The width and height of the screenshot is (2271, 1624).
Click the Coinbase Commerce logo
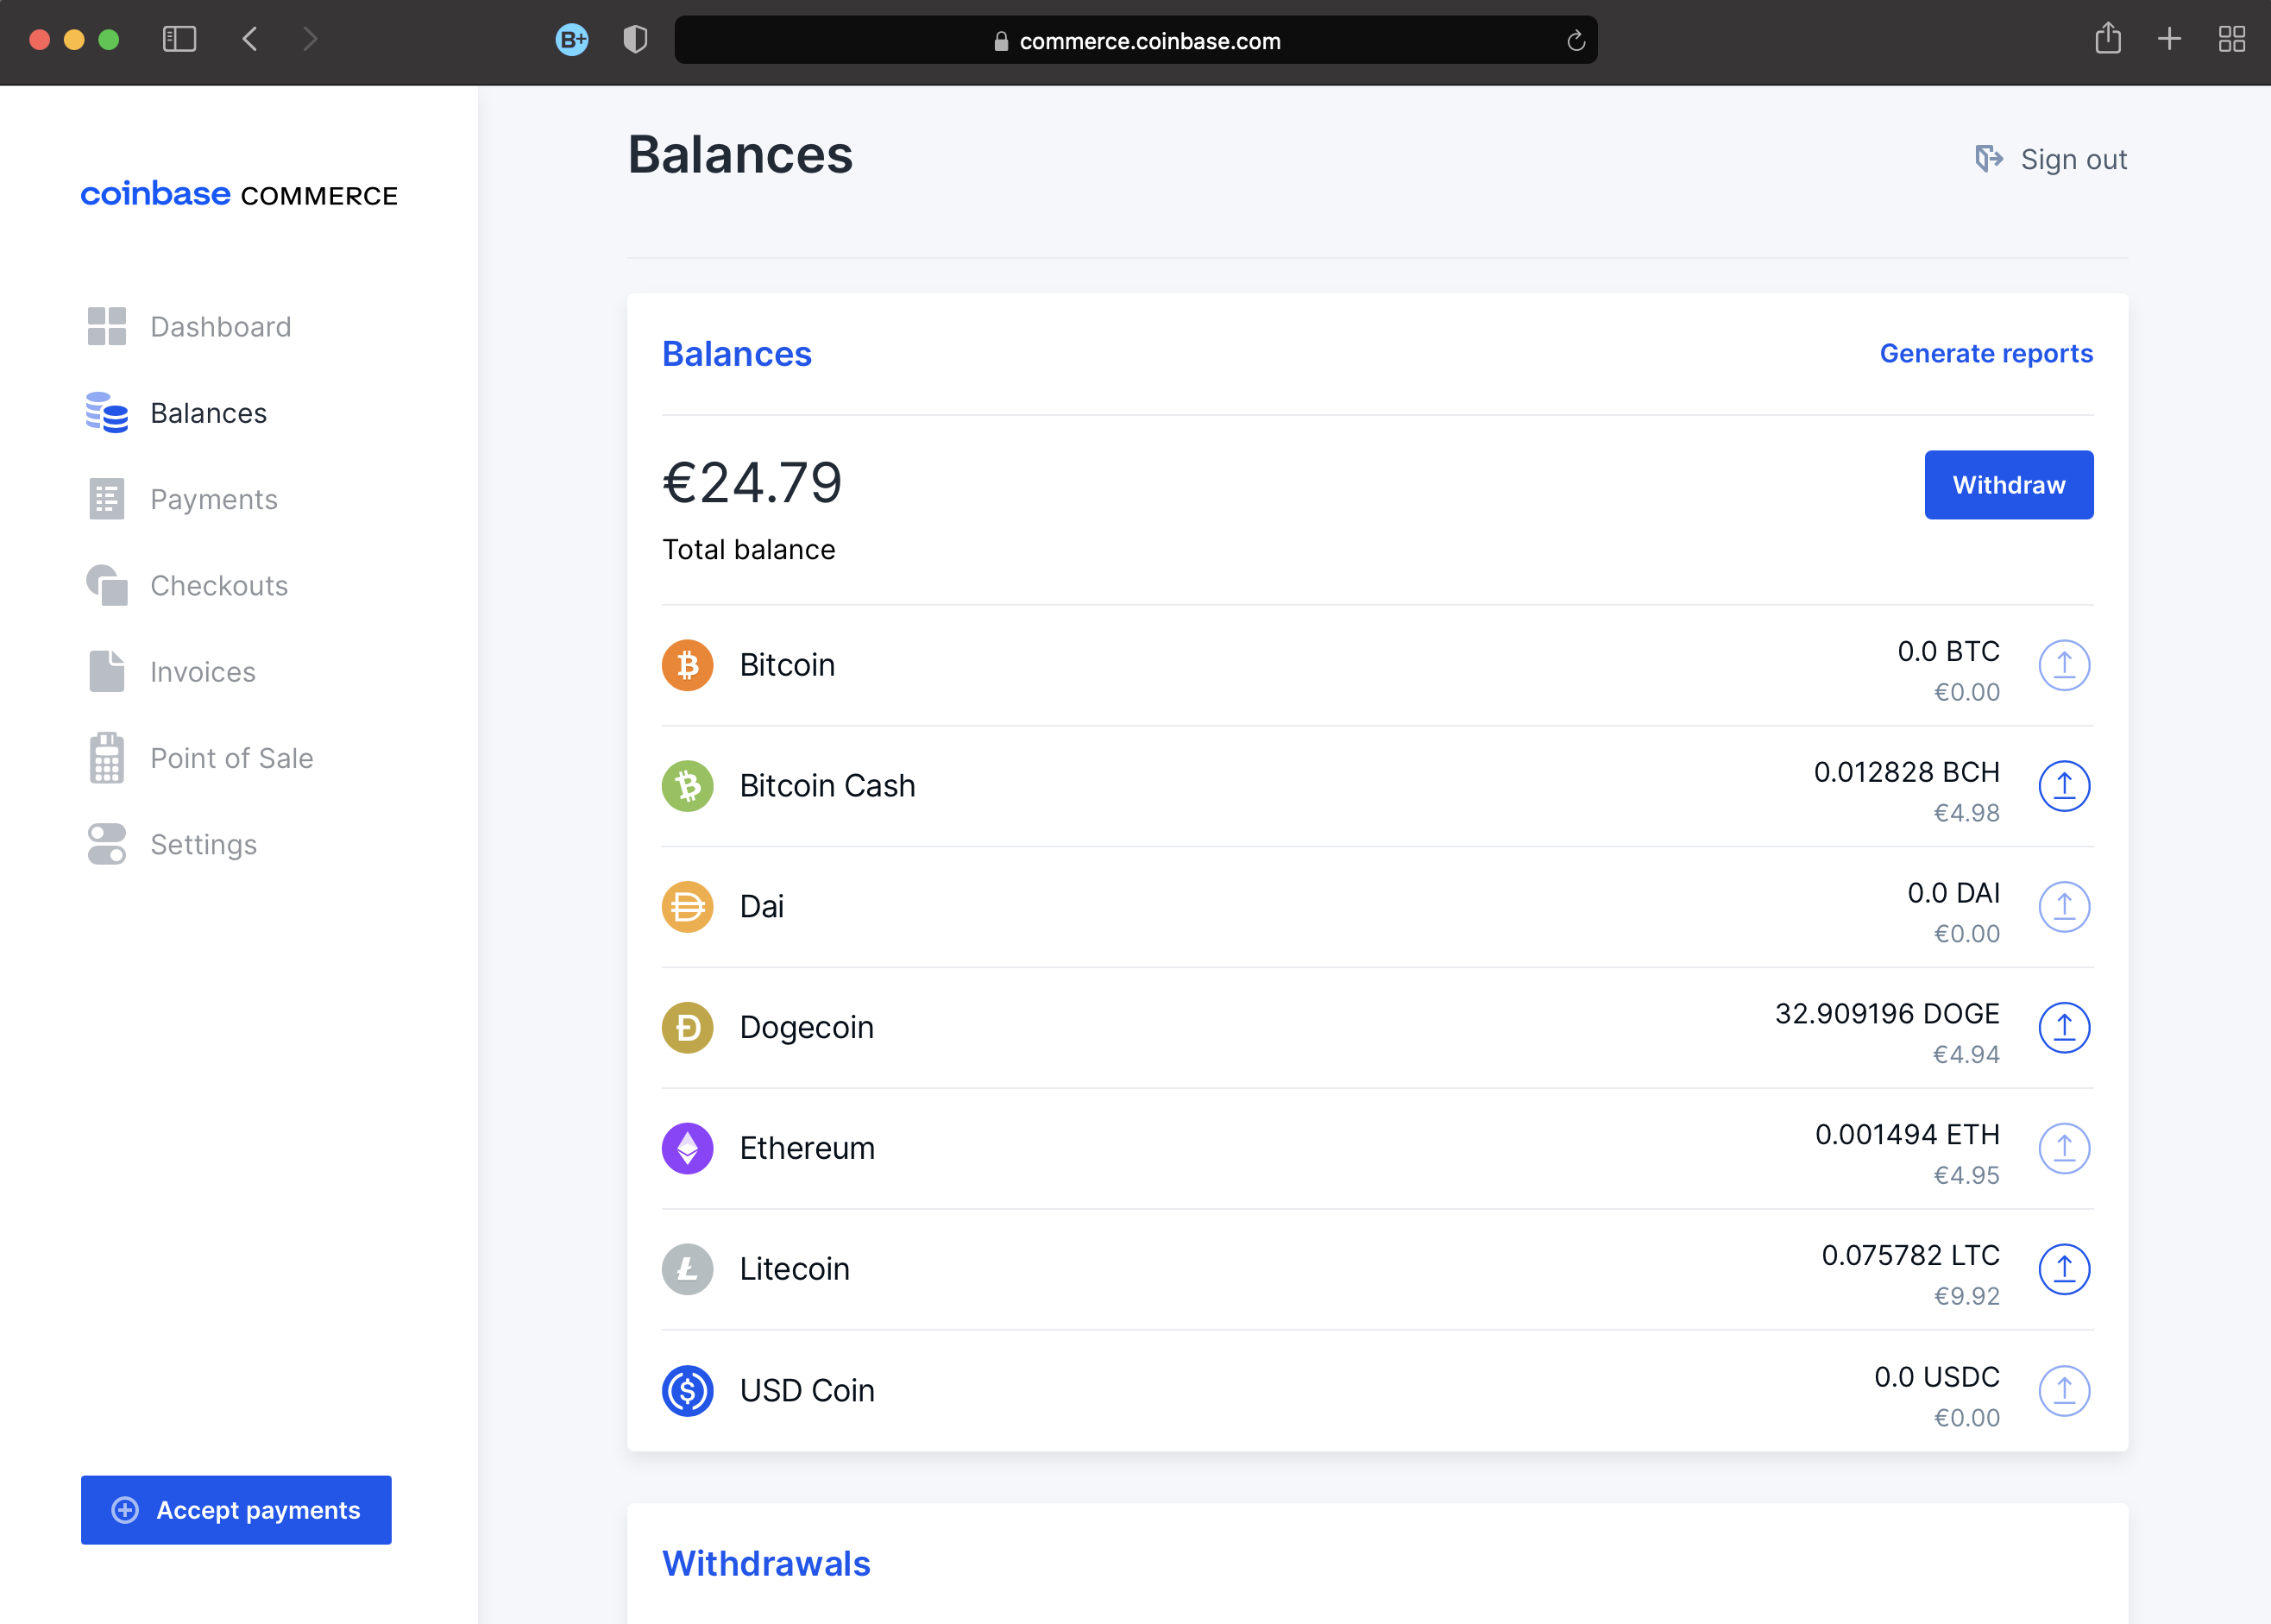pos(238,194)
